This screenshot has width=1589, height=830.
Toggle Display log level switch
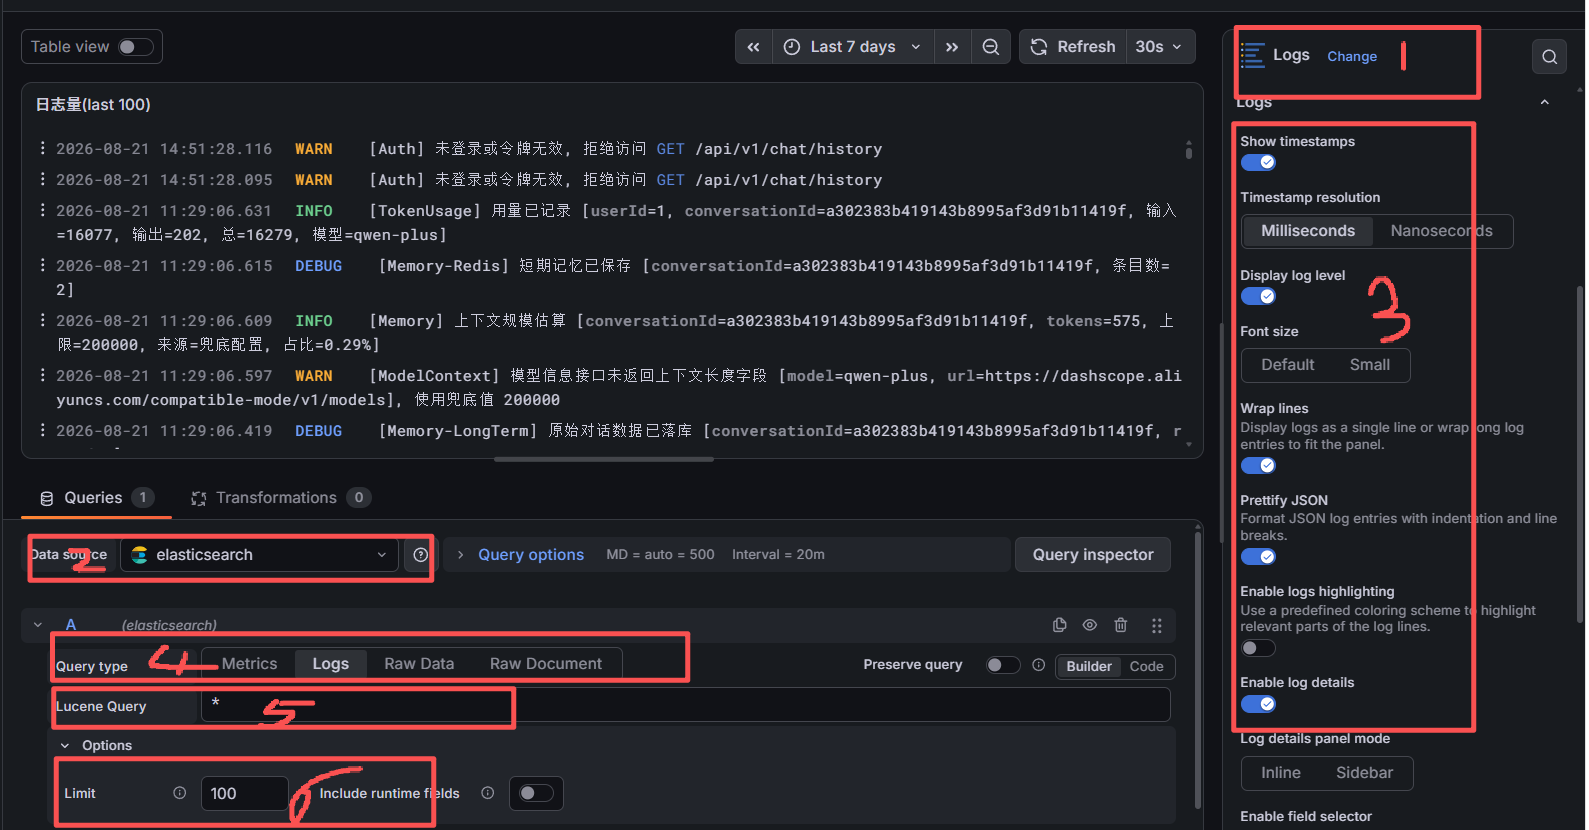coord(1258,297)
